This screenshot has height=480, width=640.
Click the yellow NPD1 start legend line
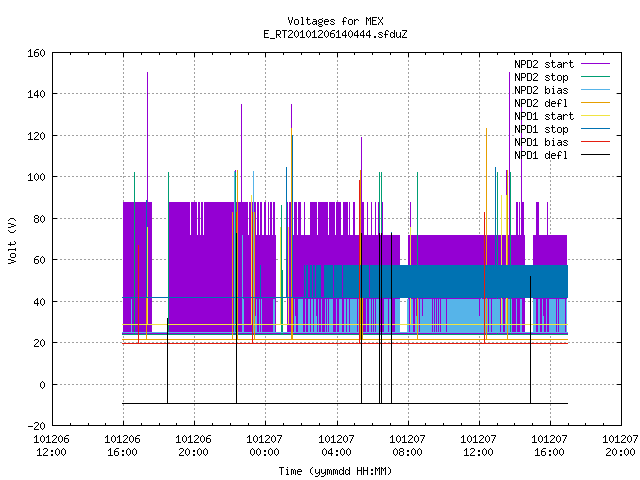click(x=595, y=116)
